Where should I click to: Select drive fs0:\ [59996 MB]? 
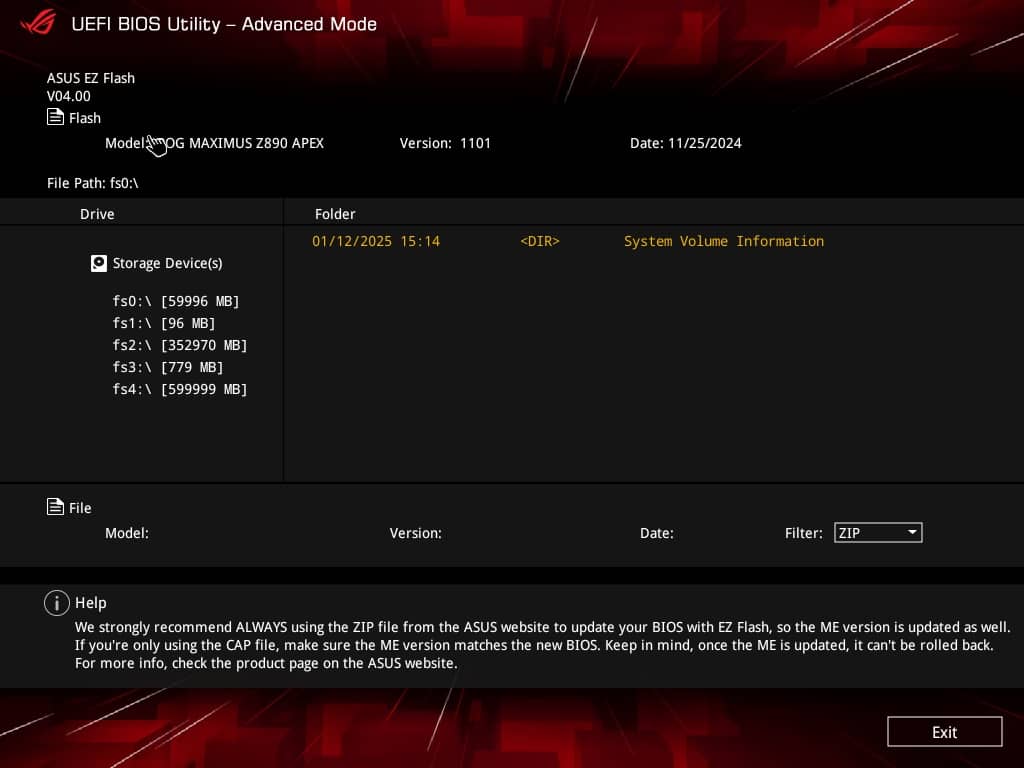(x=176, y=301)
